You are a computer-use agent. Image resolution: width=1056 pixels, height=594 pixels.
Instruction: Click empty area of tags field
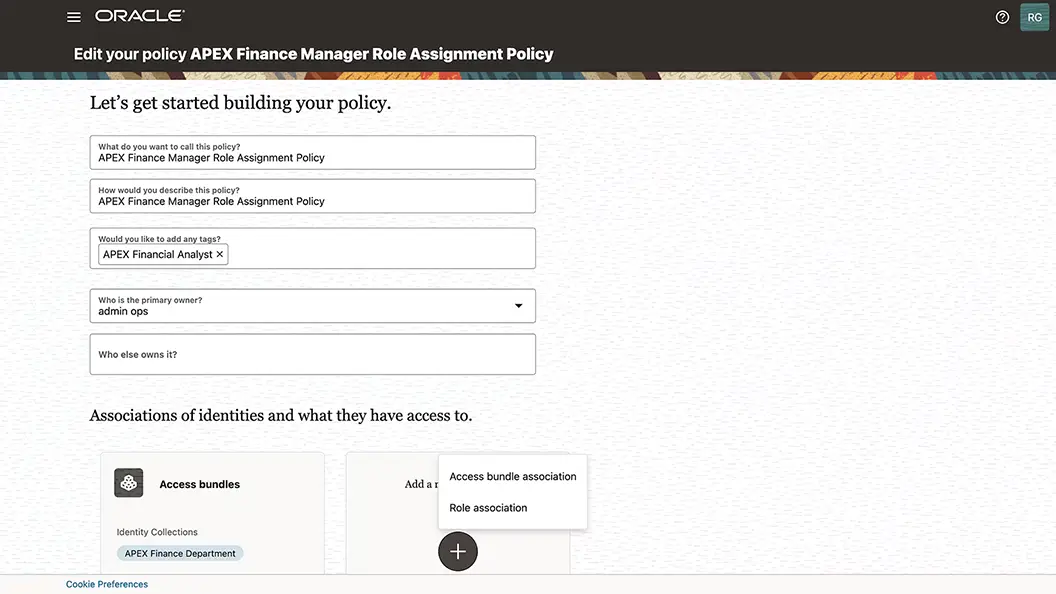point(381,254)
